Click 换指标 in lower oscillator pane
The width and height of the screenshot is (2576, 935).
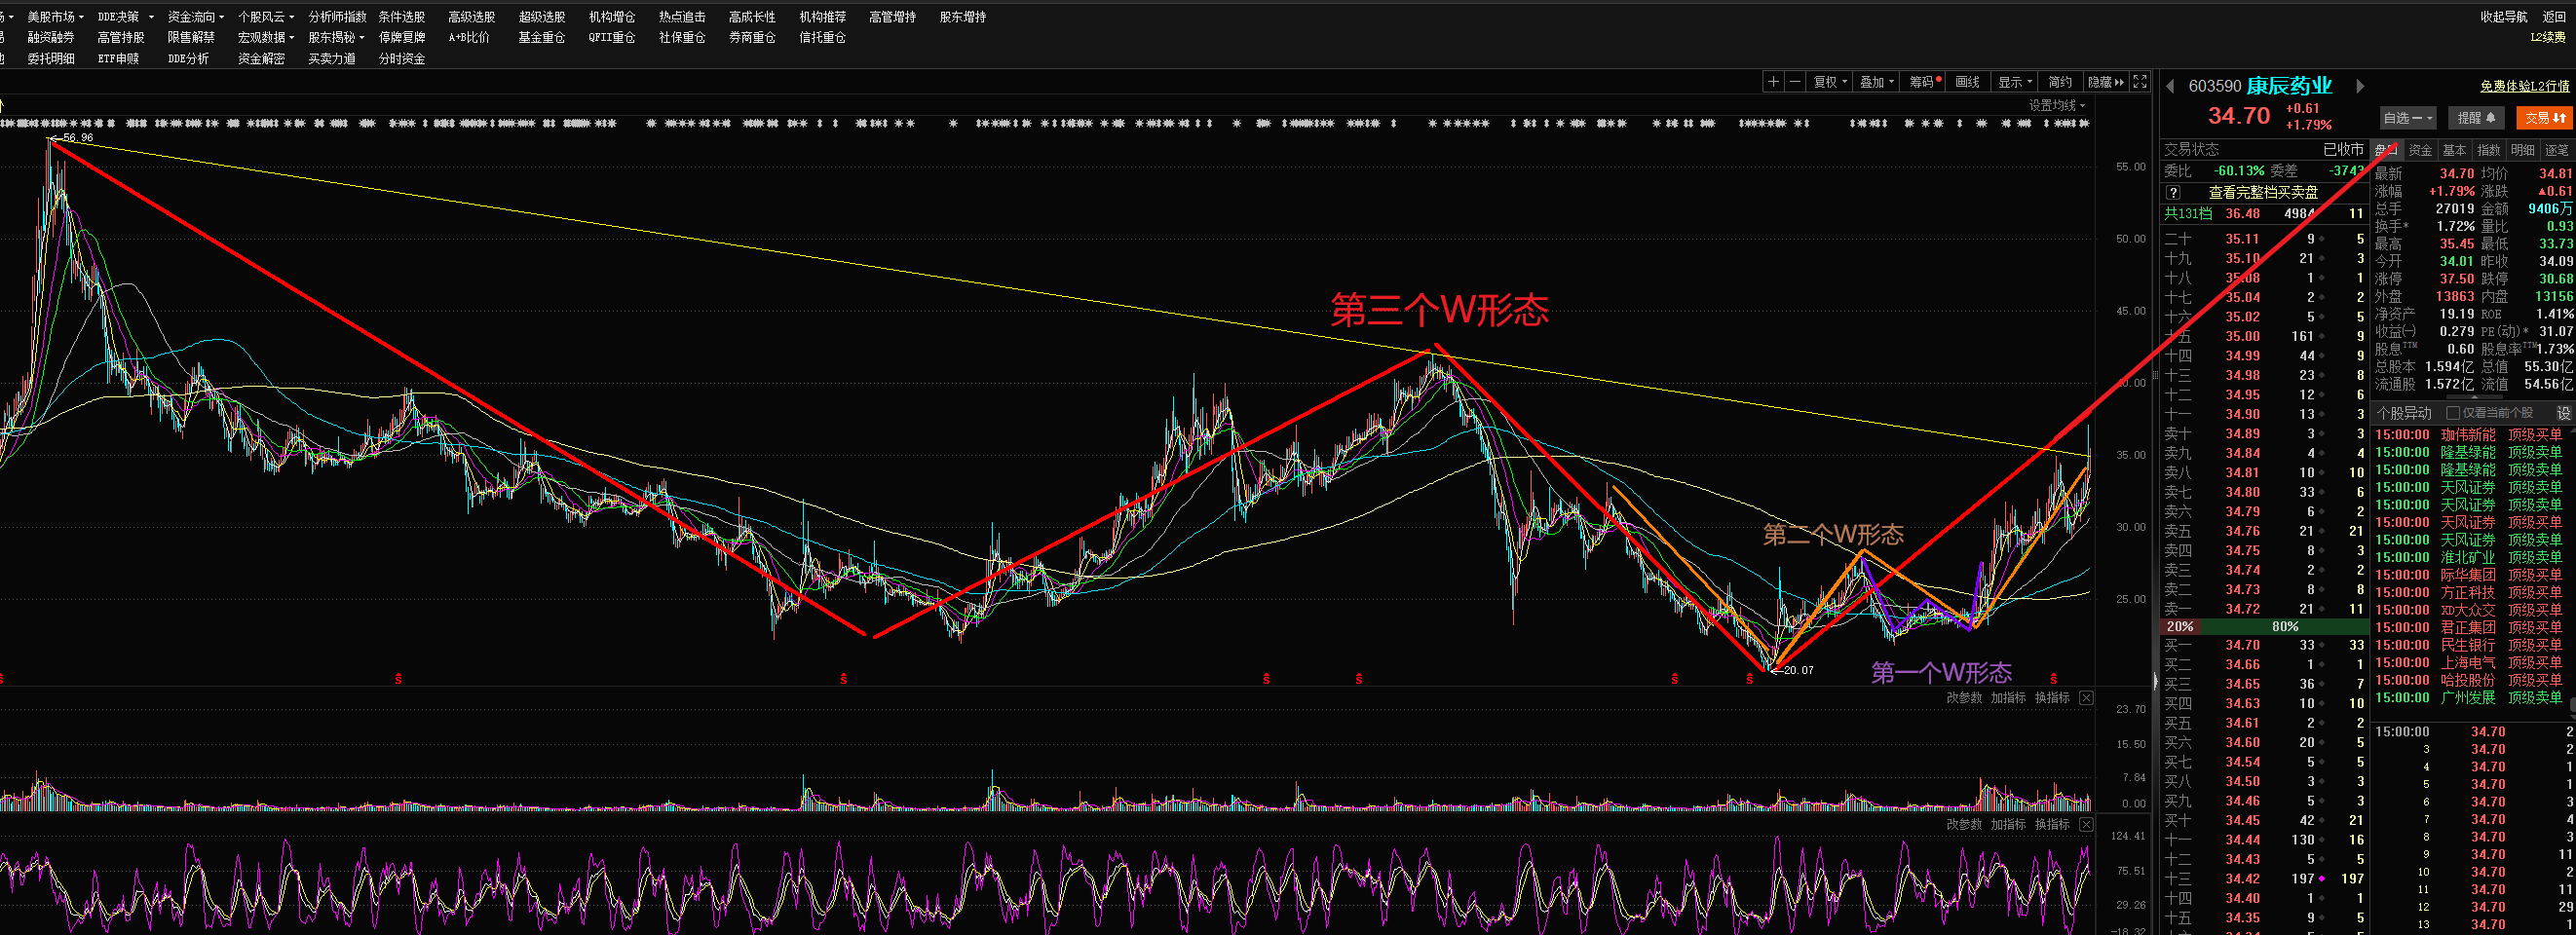(2052, 825)
